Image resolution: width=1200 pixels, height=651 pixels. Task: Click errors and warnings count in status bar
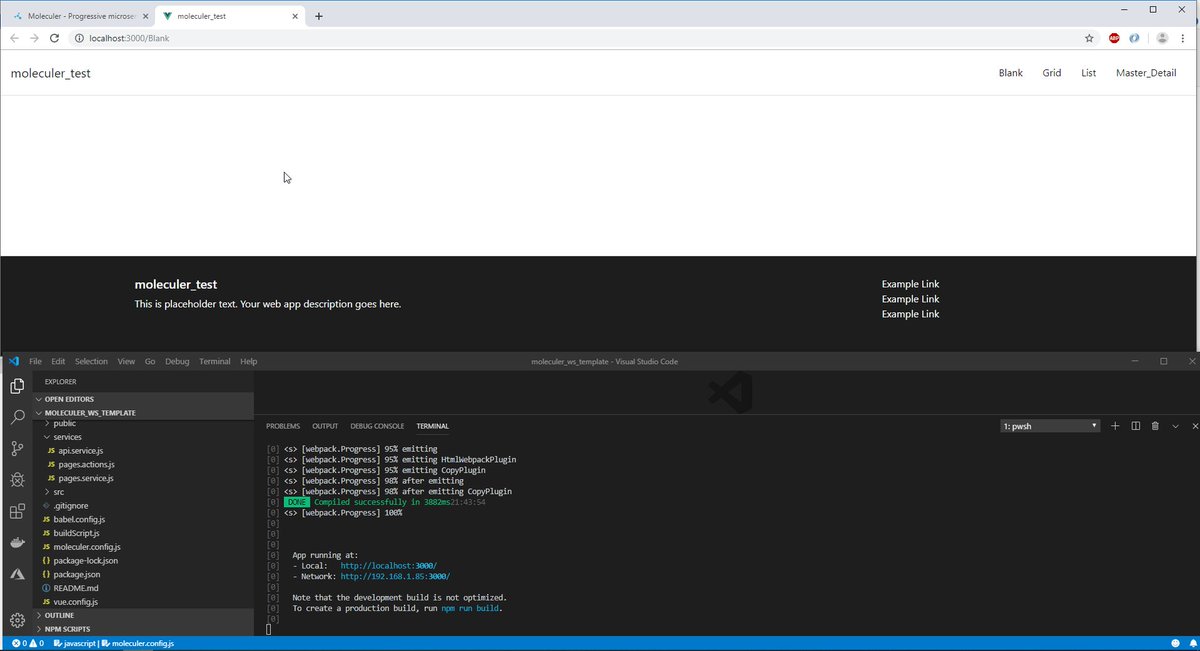coord(27,643)
